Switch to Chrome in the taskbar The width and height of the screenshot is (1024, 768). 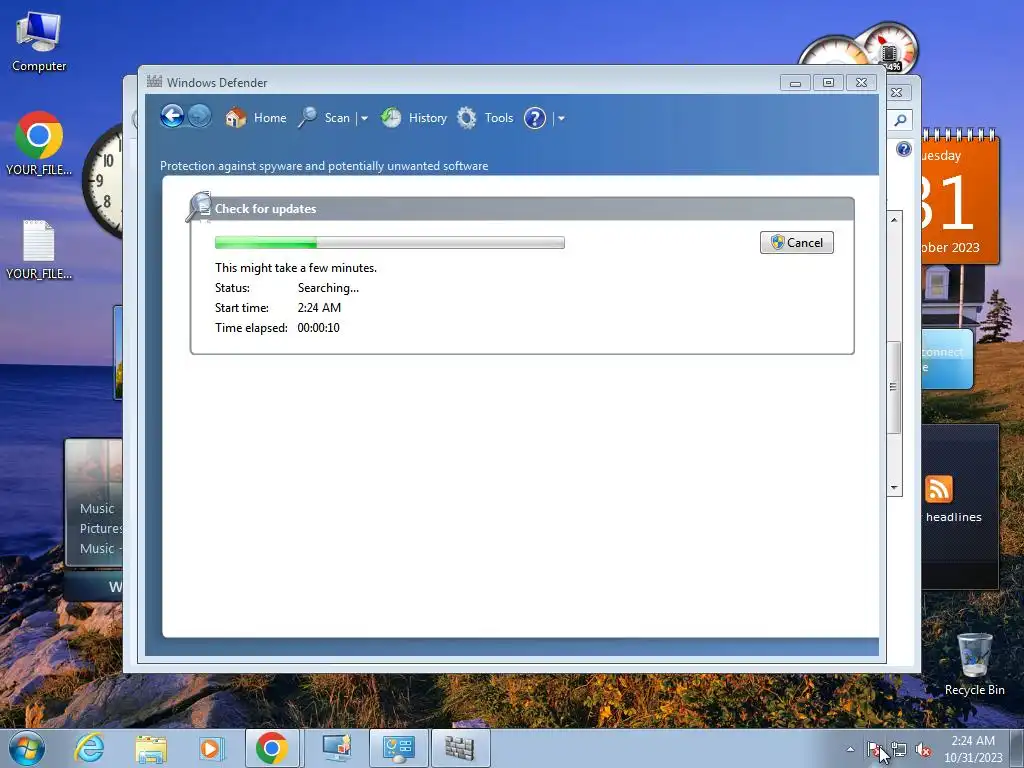[272, 748]
